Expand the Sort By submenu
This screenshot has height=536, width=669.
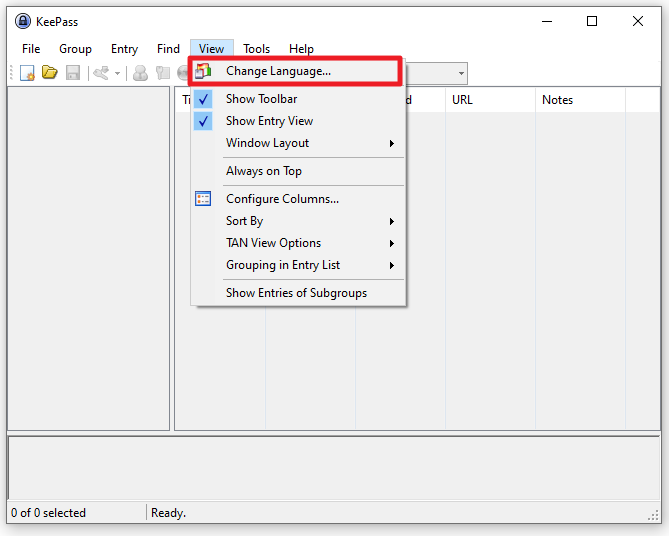(298, 221)
